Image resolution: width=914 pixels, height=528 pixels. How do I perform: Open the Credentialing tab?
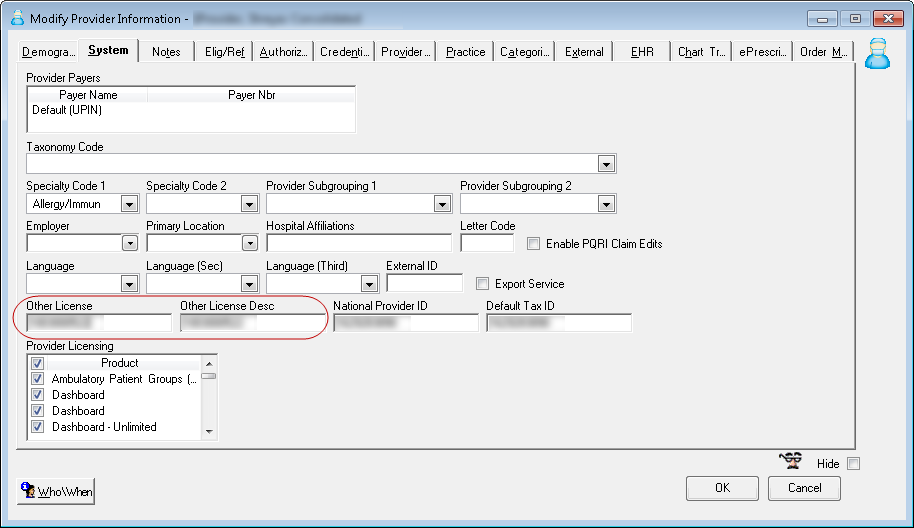[344, 52]
